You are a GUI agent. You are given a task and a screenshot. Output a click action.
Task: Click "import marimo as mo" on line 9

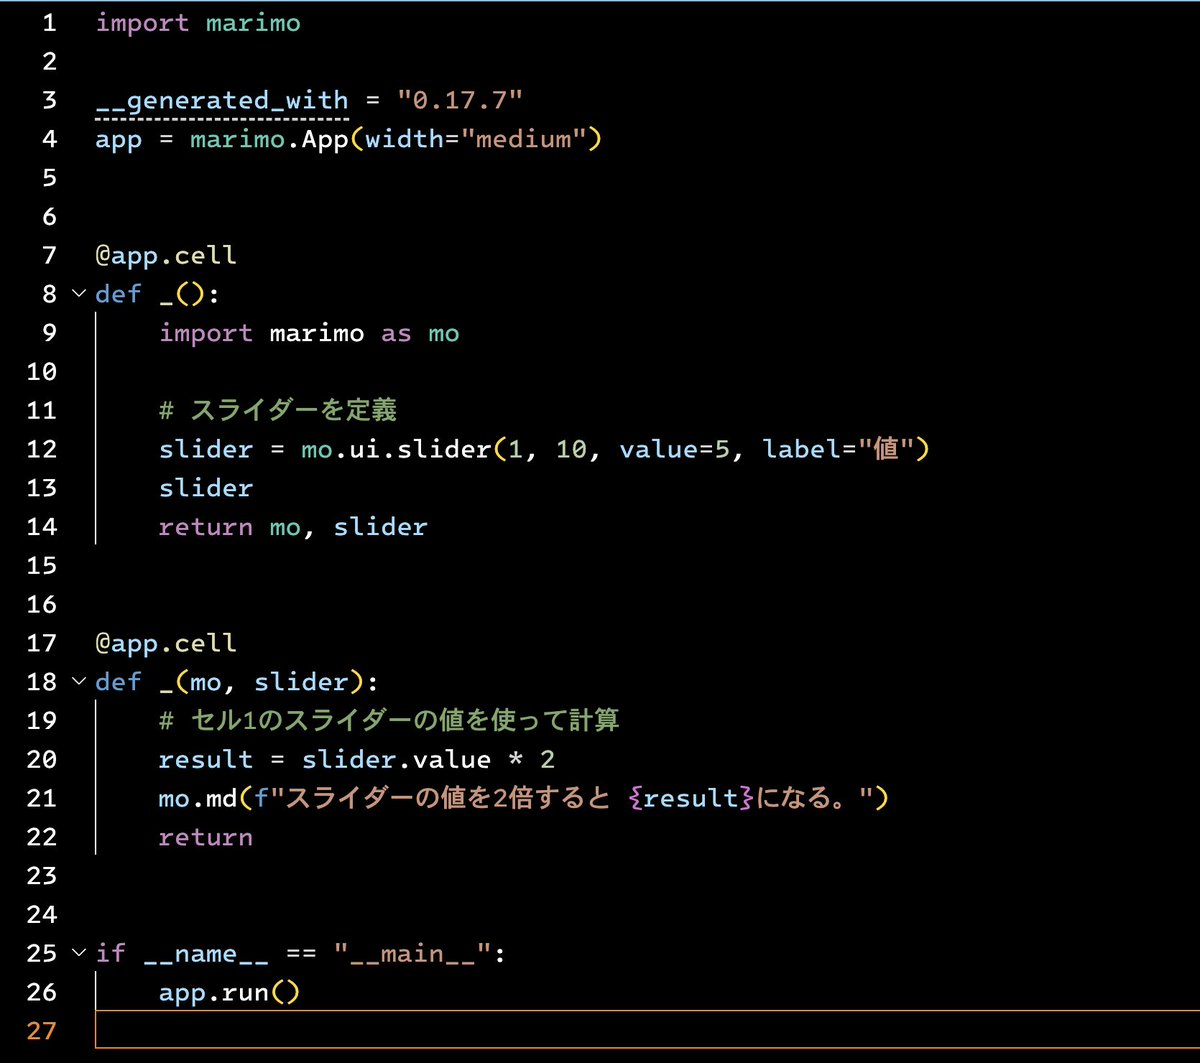point(309,333)
